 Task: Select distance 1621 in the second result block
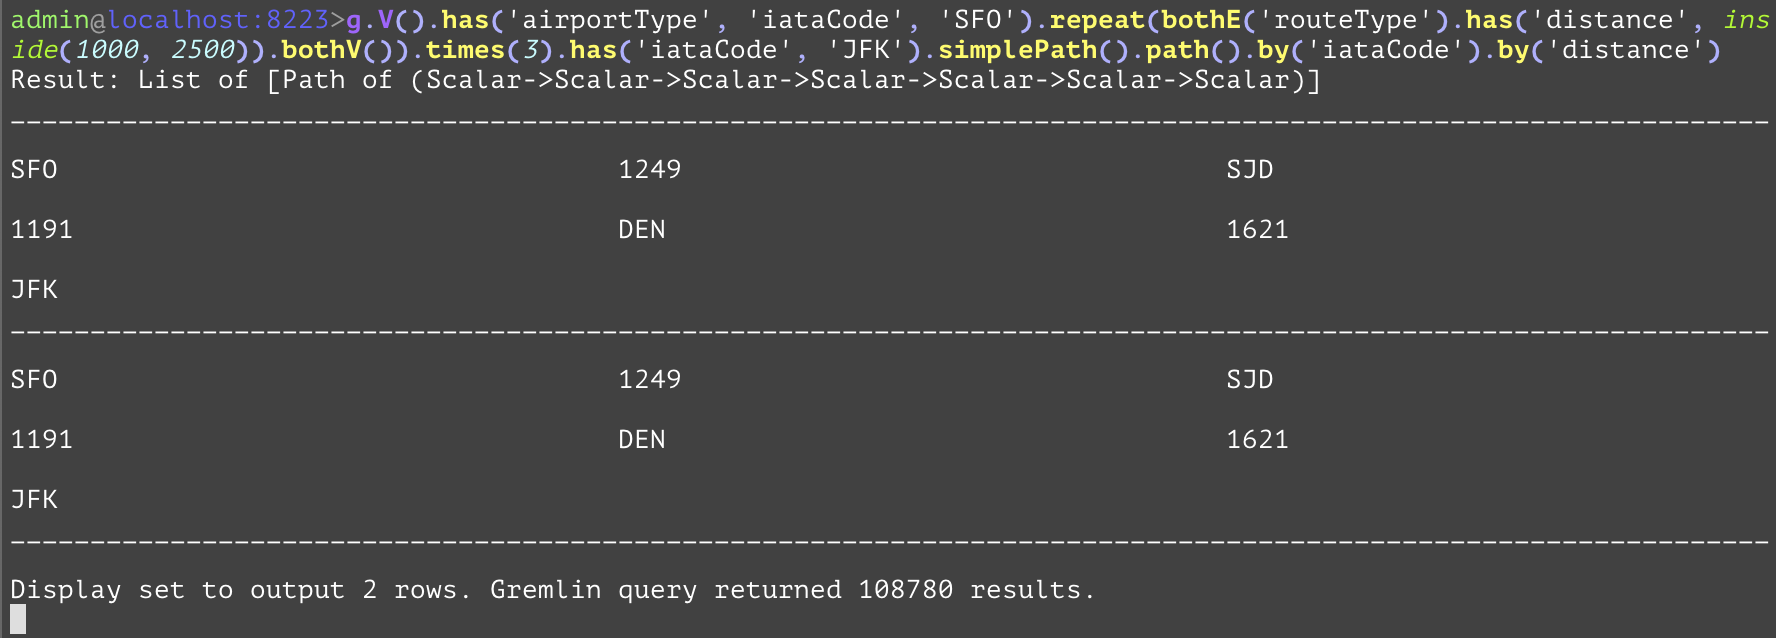1257,440
